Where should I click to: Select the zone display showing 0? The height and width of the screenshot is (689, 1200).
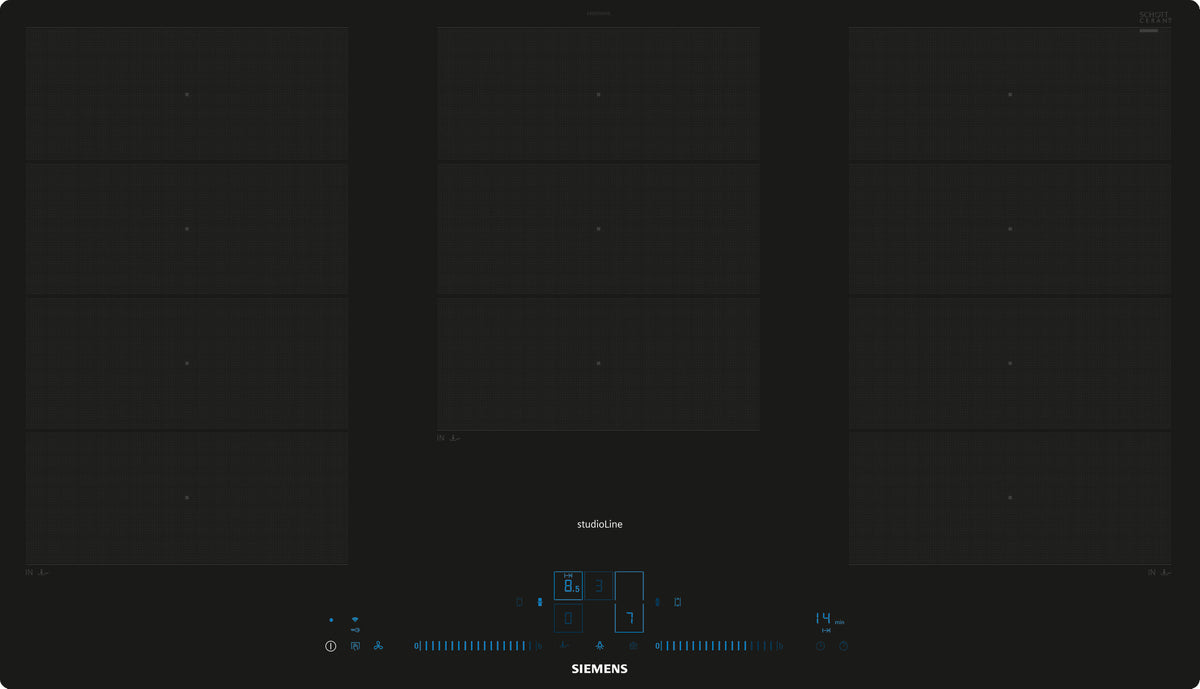point(568,618)
